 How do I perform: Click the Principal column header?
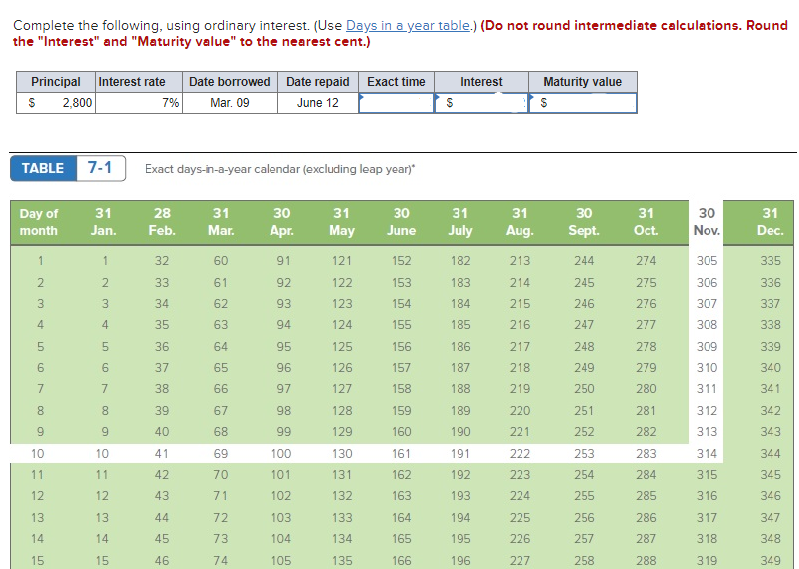(56, 82)
